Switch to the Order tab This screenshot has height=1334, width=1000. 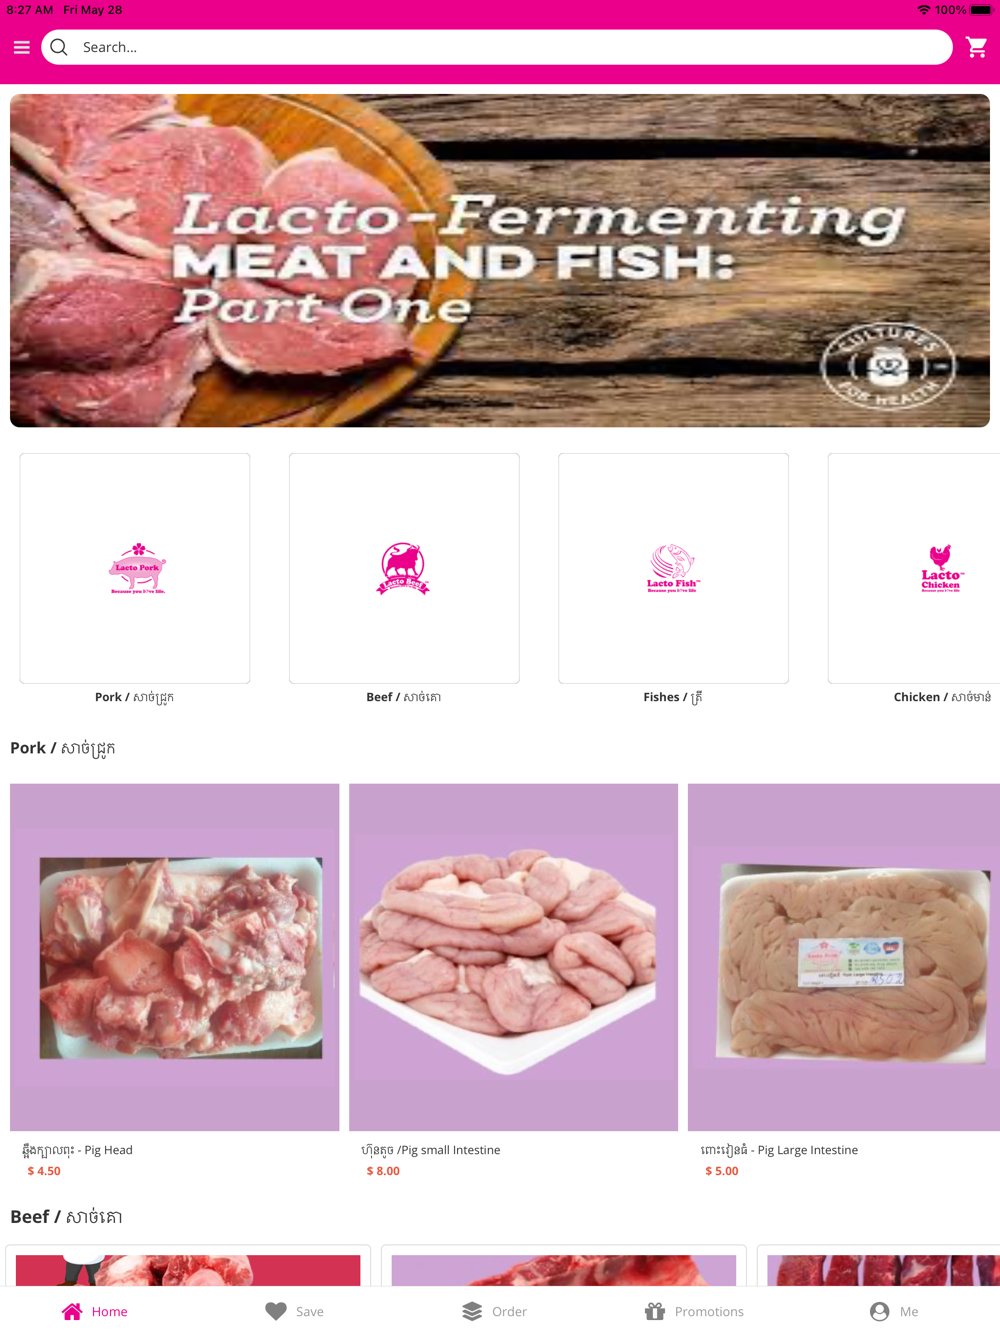495,1311
